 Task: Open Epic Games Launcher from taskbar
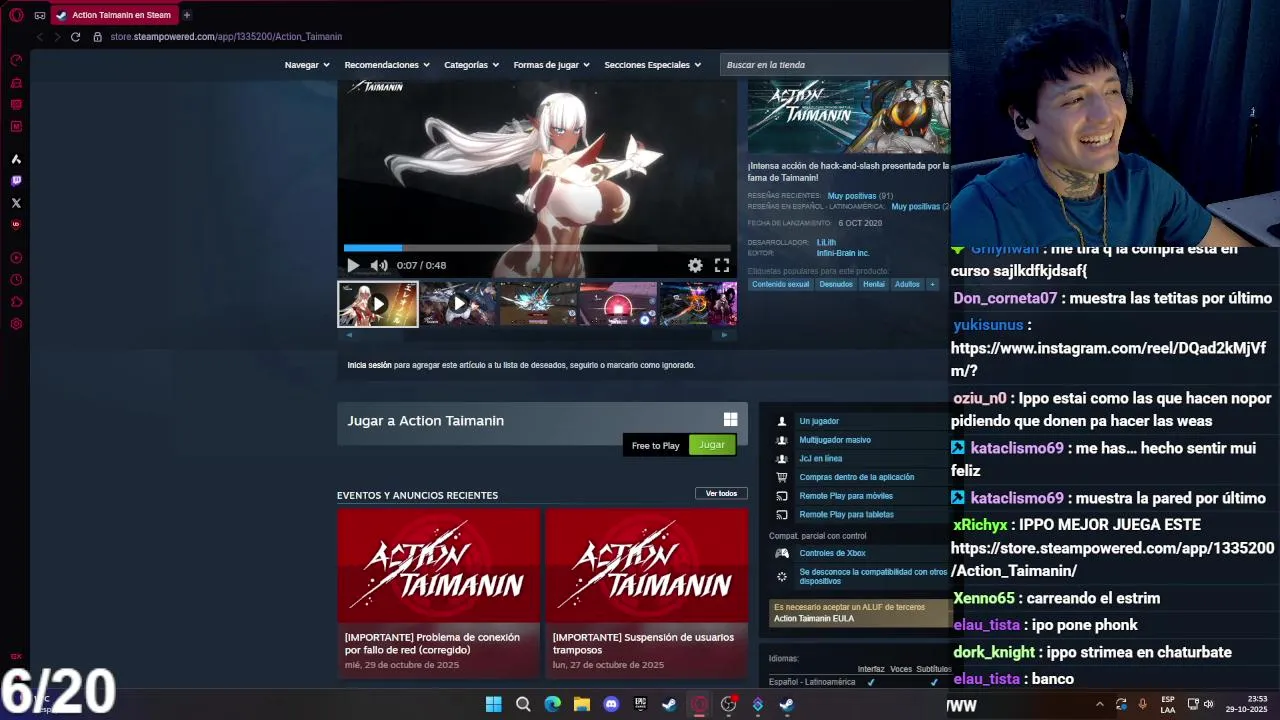tap(640, 704)
